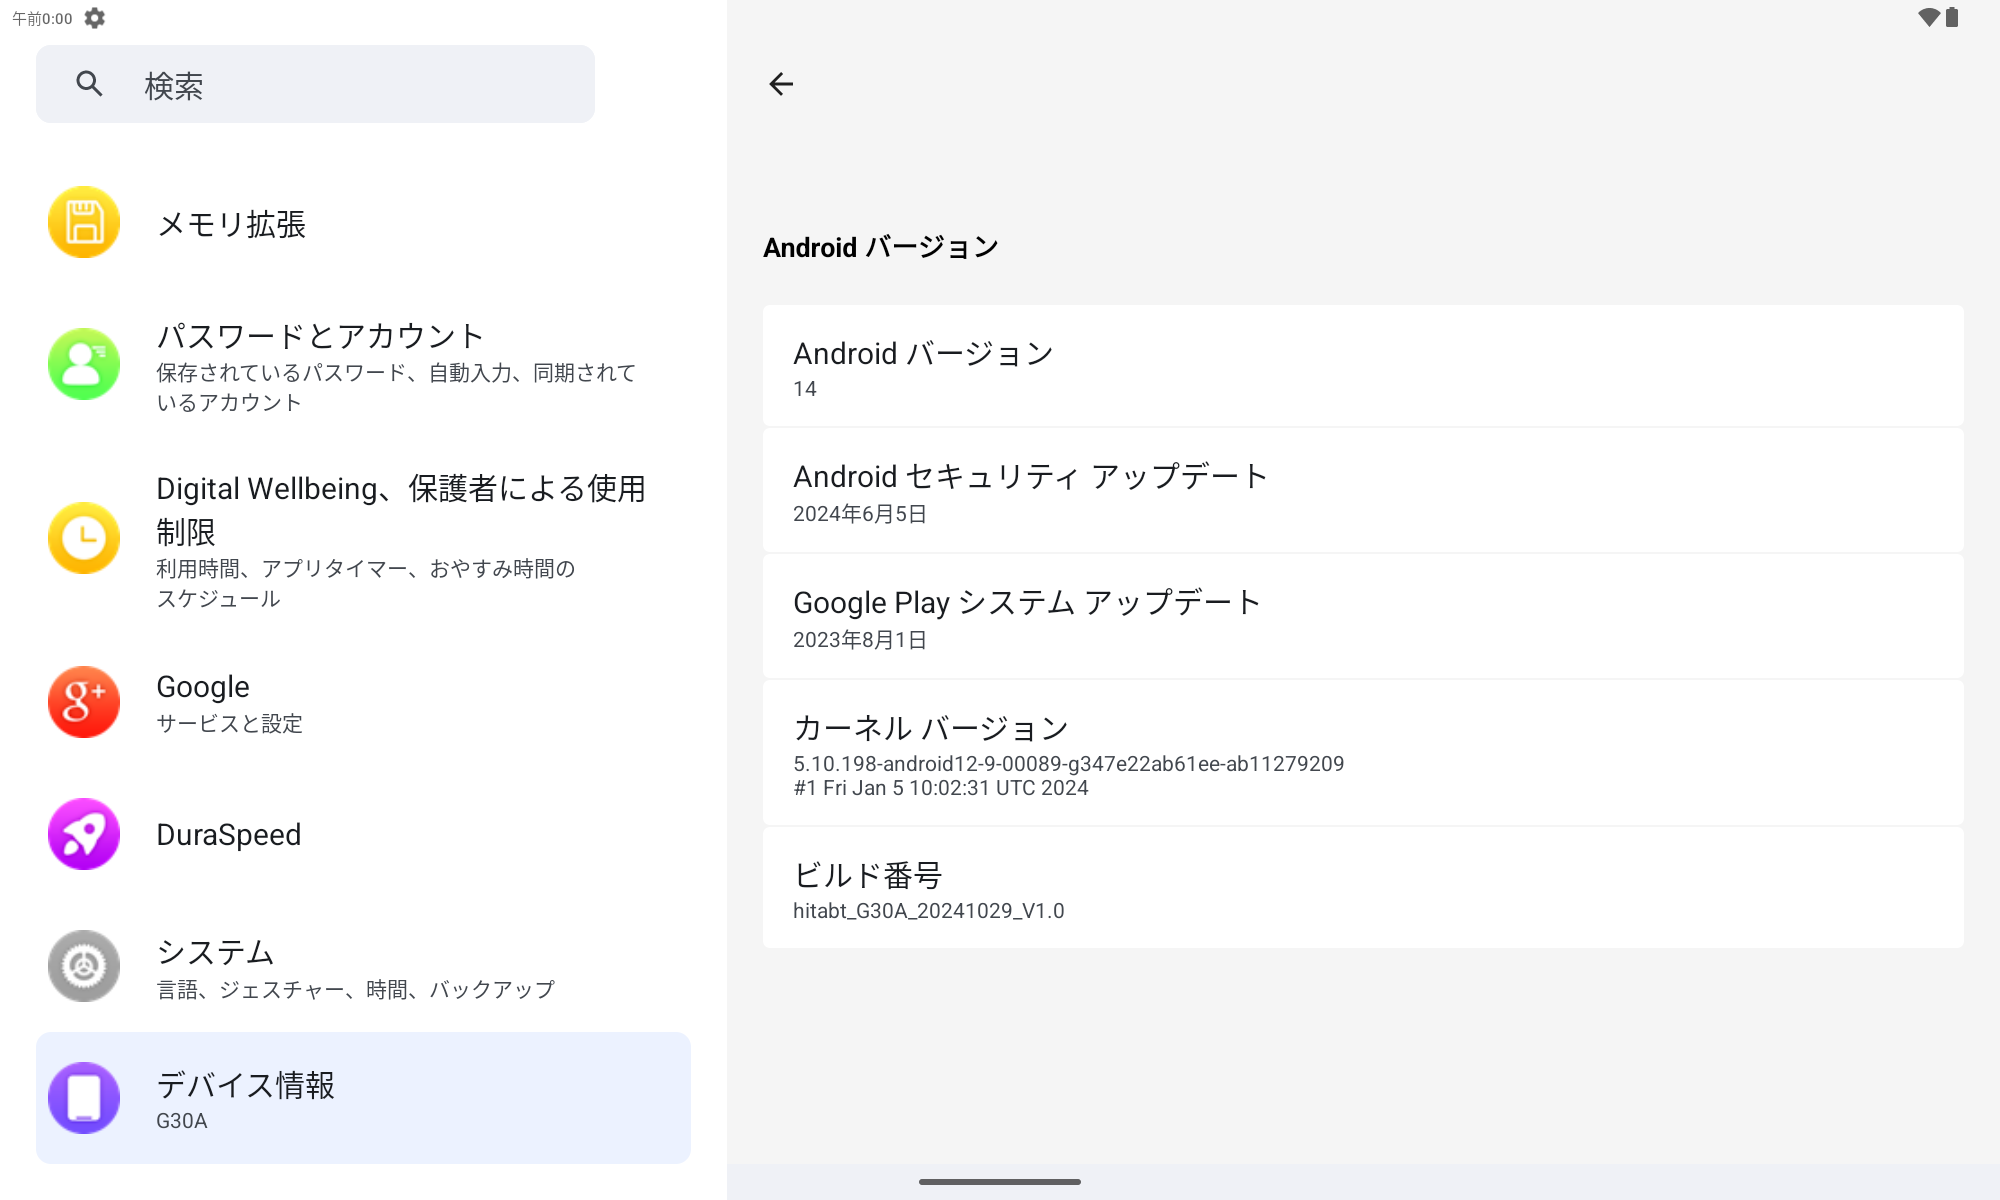Viewport: 2000px width, 1200px height.
Task: Click the magnifier icon in search bar
Action: (90, 84)
